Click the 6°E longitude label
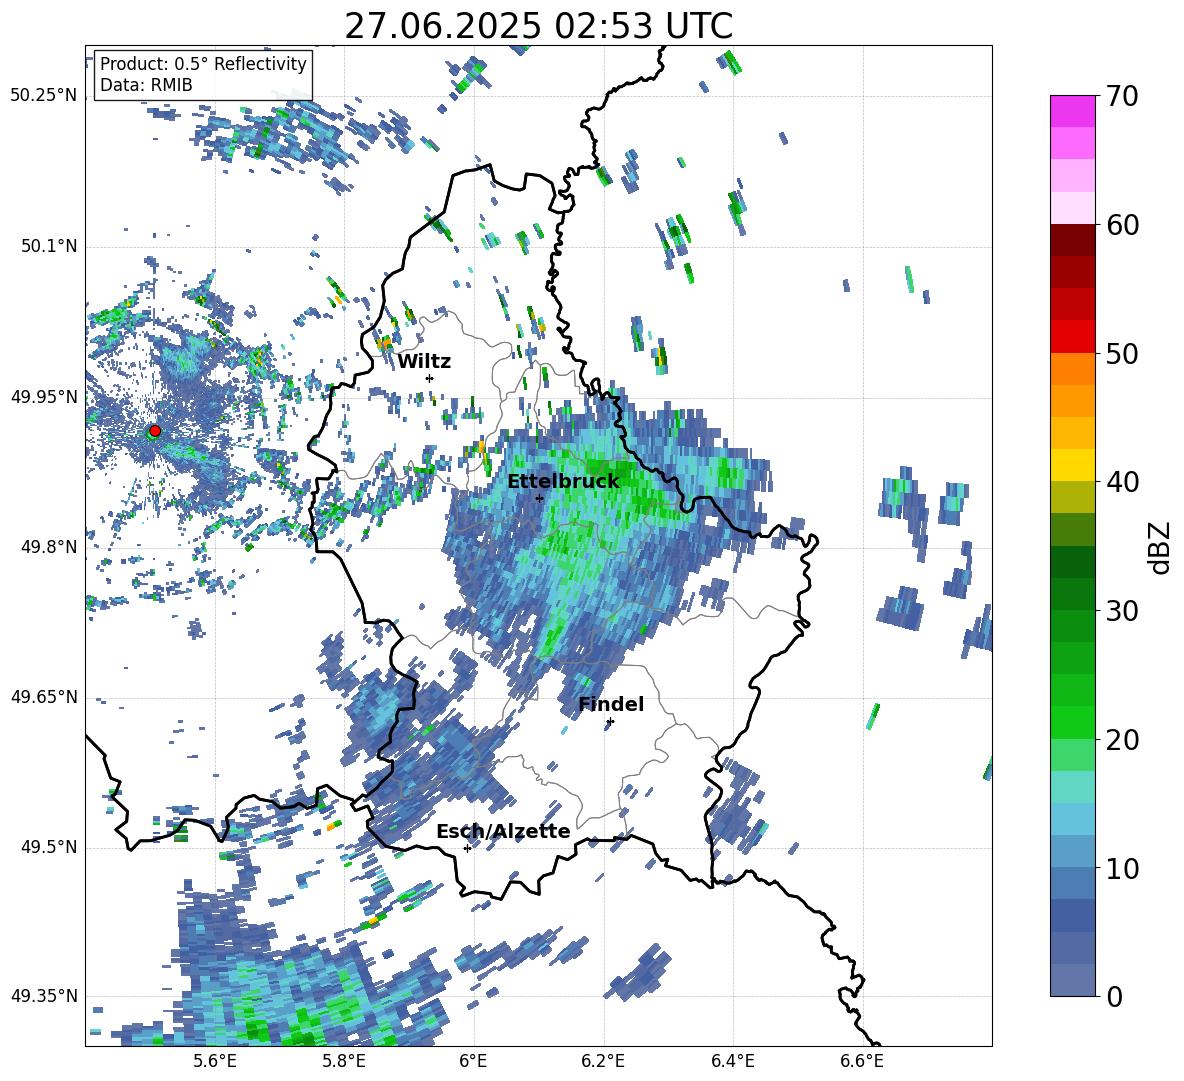This screenshot has height=1081, width=1184. coord(473,1061)
